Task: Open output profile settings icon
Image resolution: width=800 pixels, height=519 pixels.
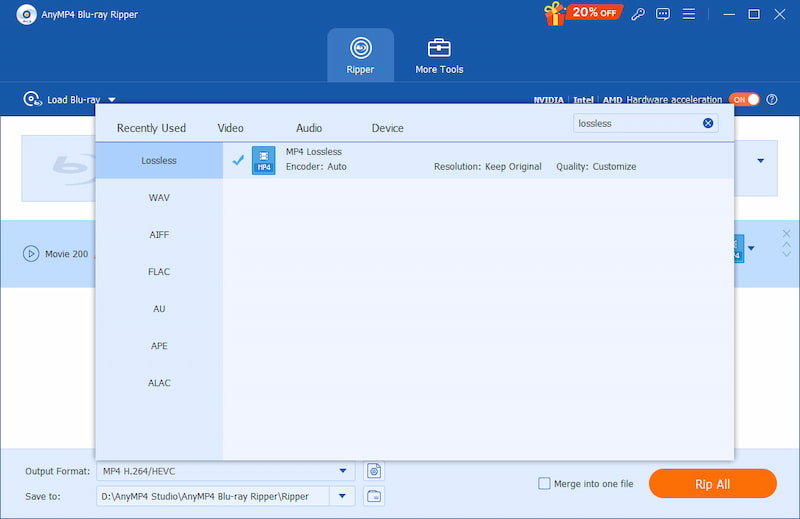Action: pos(374,471)
